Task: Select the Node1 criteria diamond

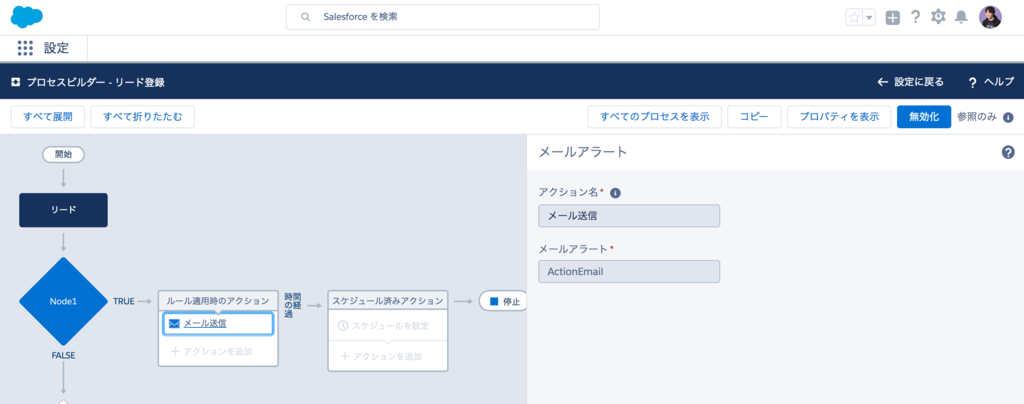Action: click(63, 302)
